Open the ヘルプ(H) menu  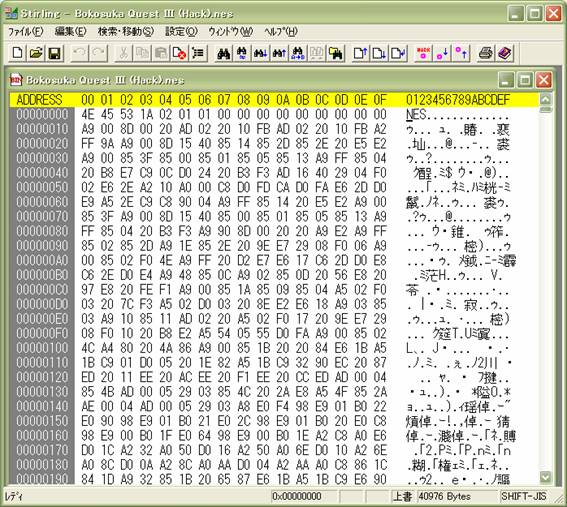(x=281, y=32)
